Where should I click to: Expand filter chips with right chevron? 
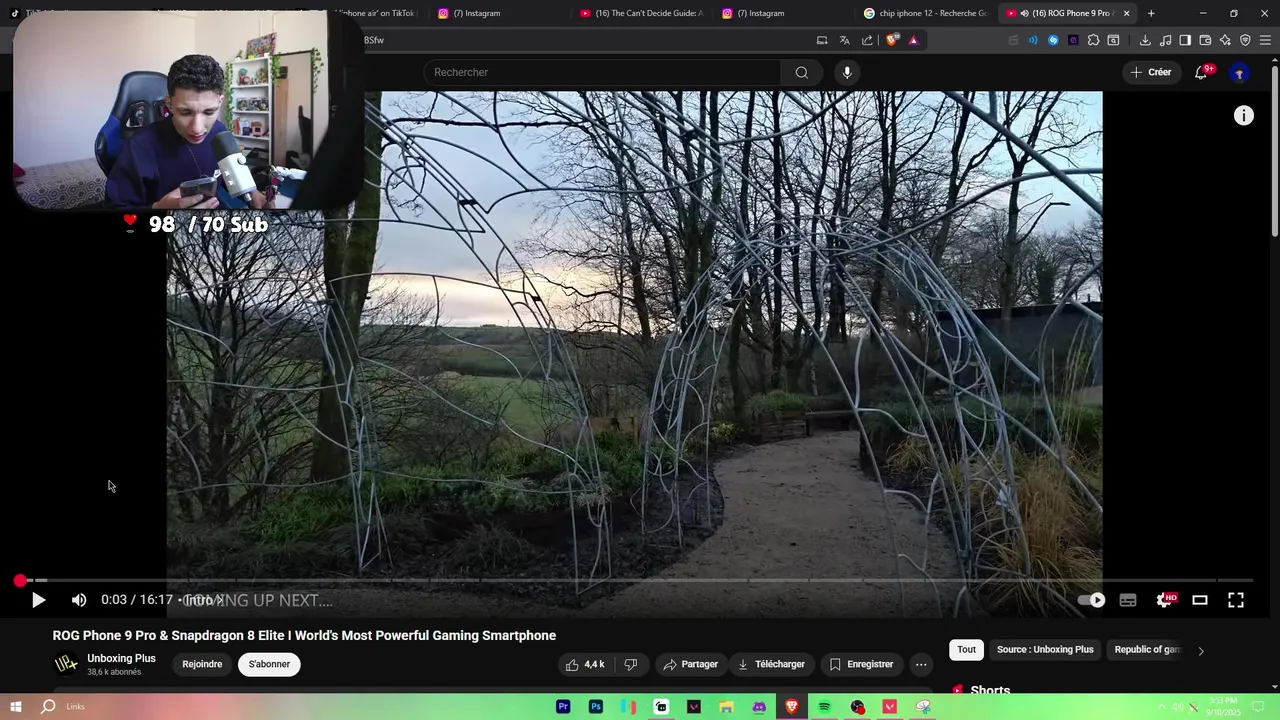pos(1201,650)
